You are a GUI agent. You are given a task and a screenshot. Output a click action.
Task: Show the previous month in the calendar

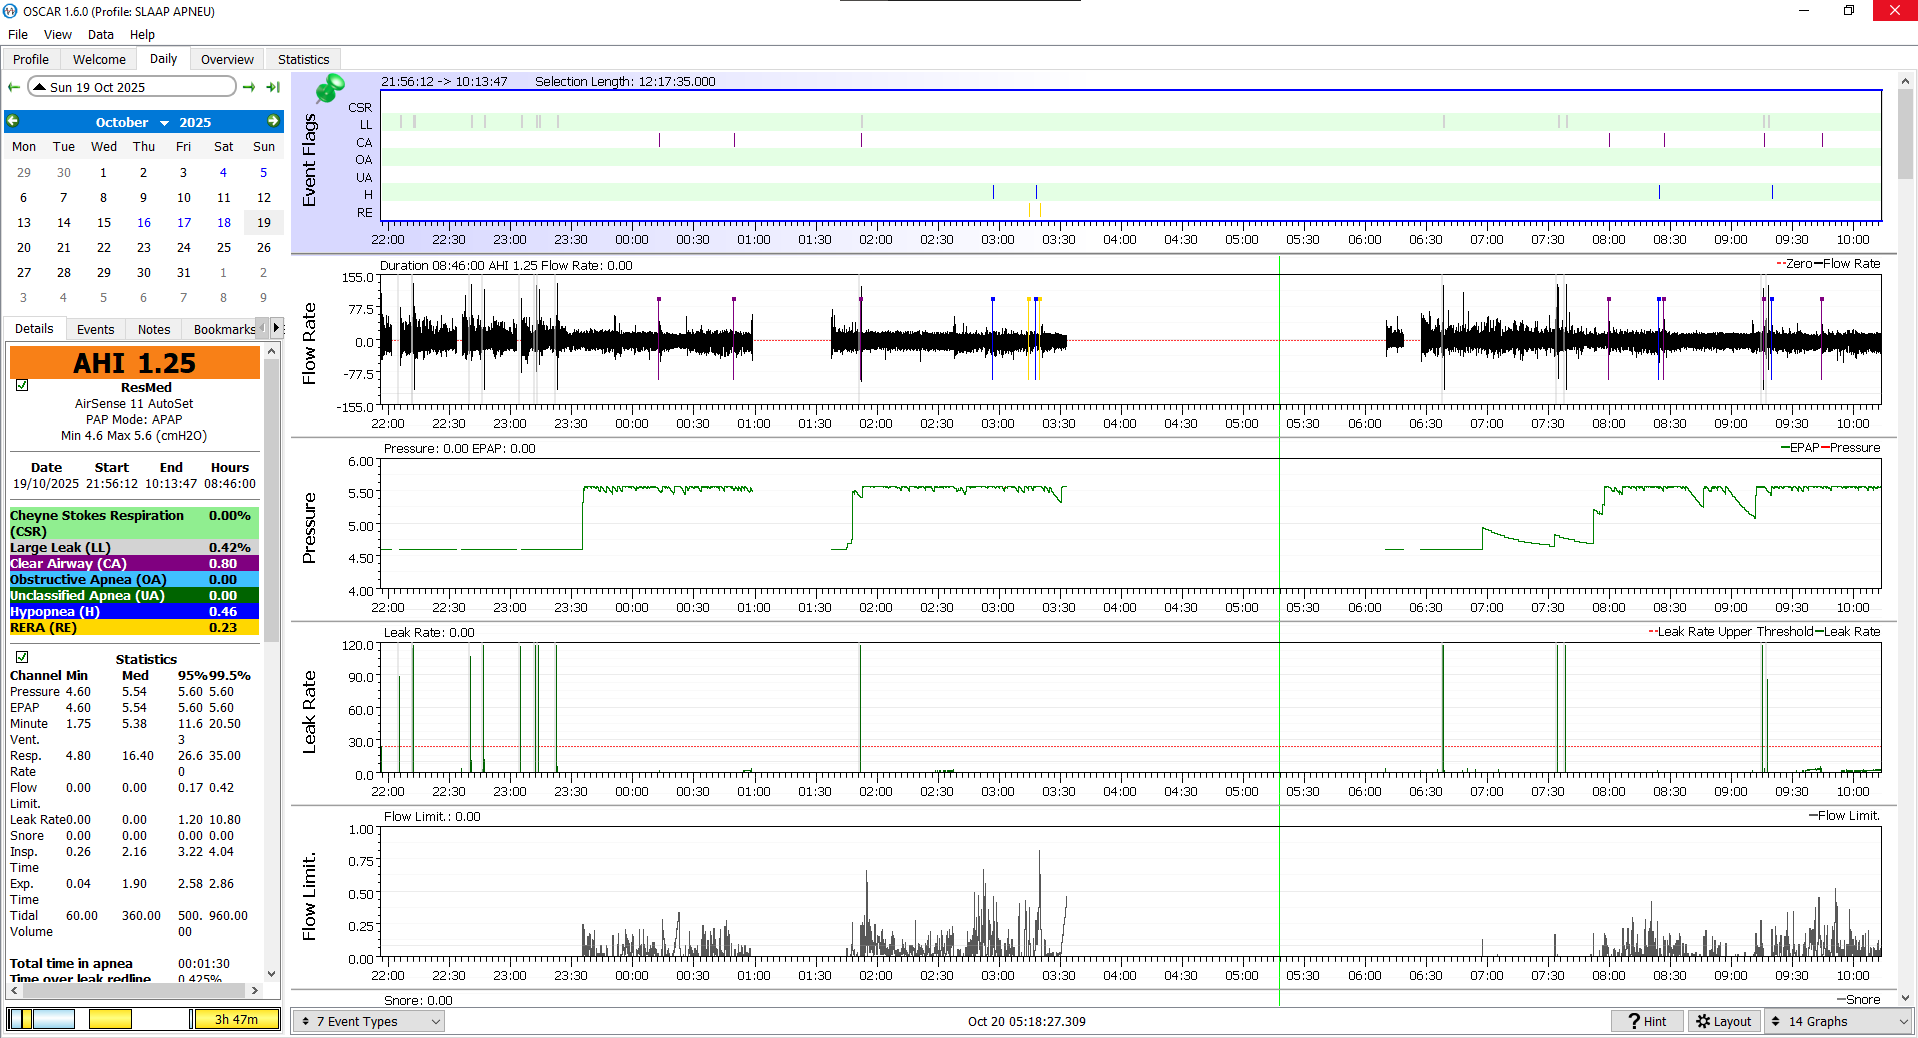(13, 121)
